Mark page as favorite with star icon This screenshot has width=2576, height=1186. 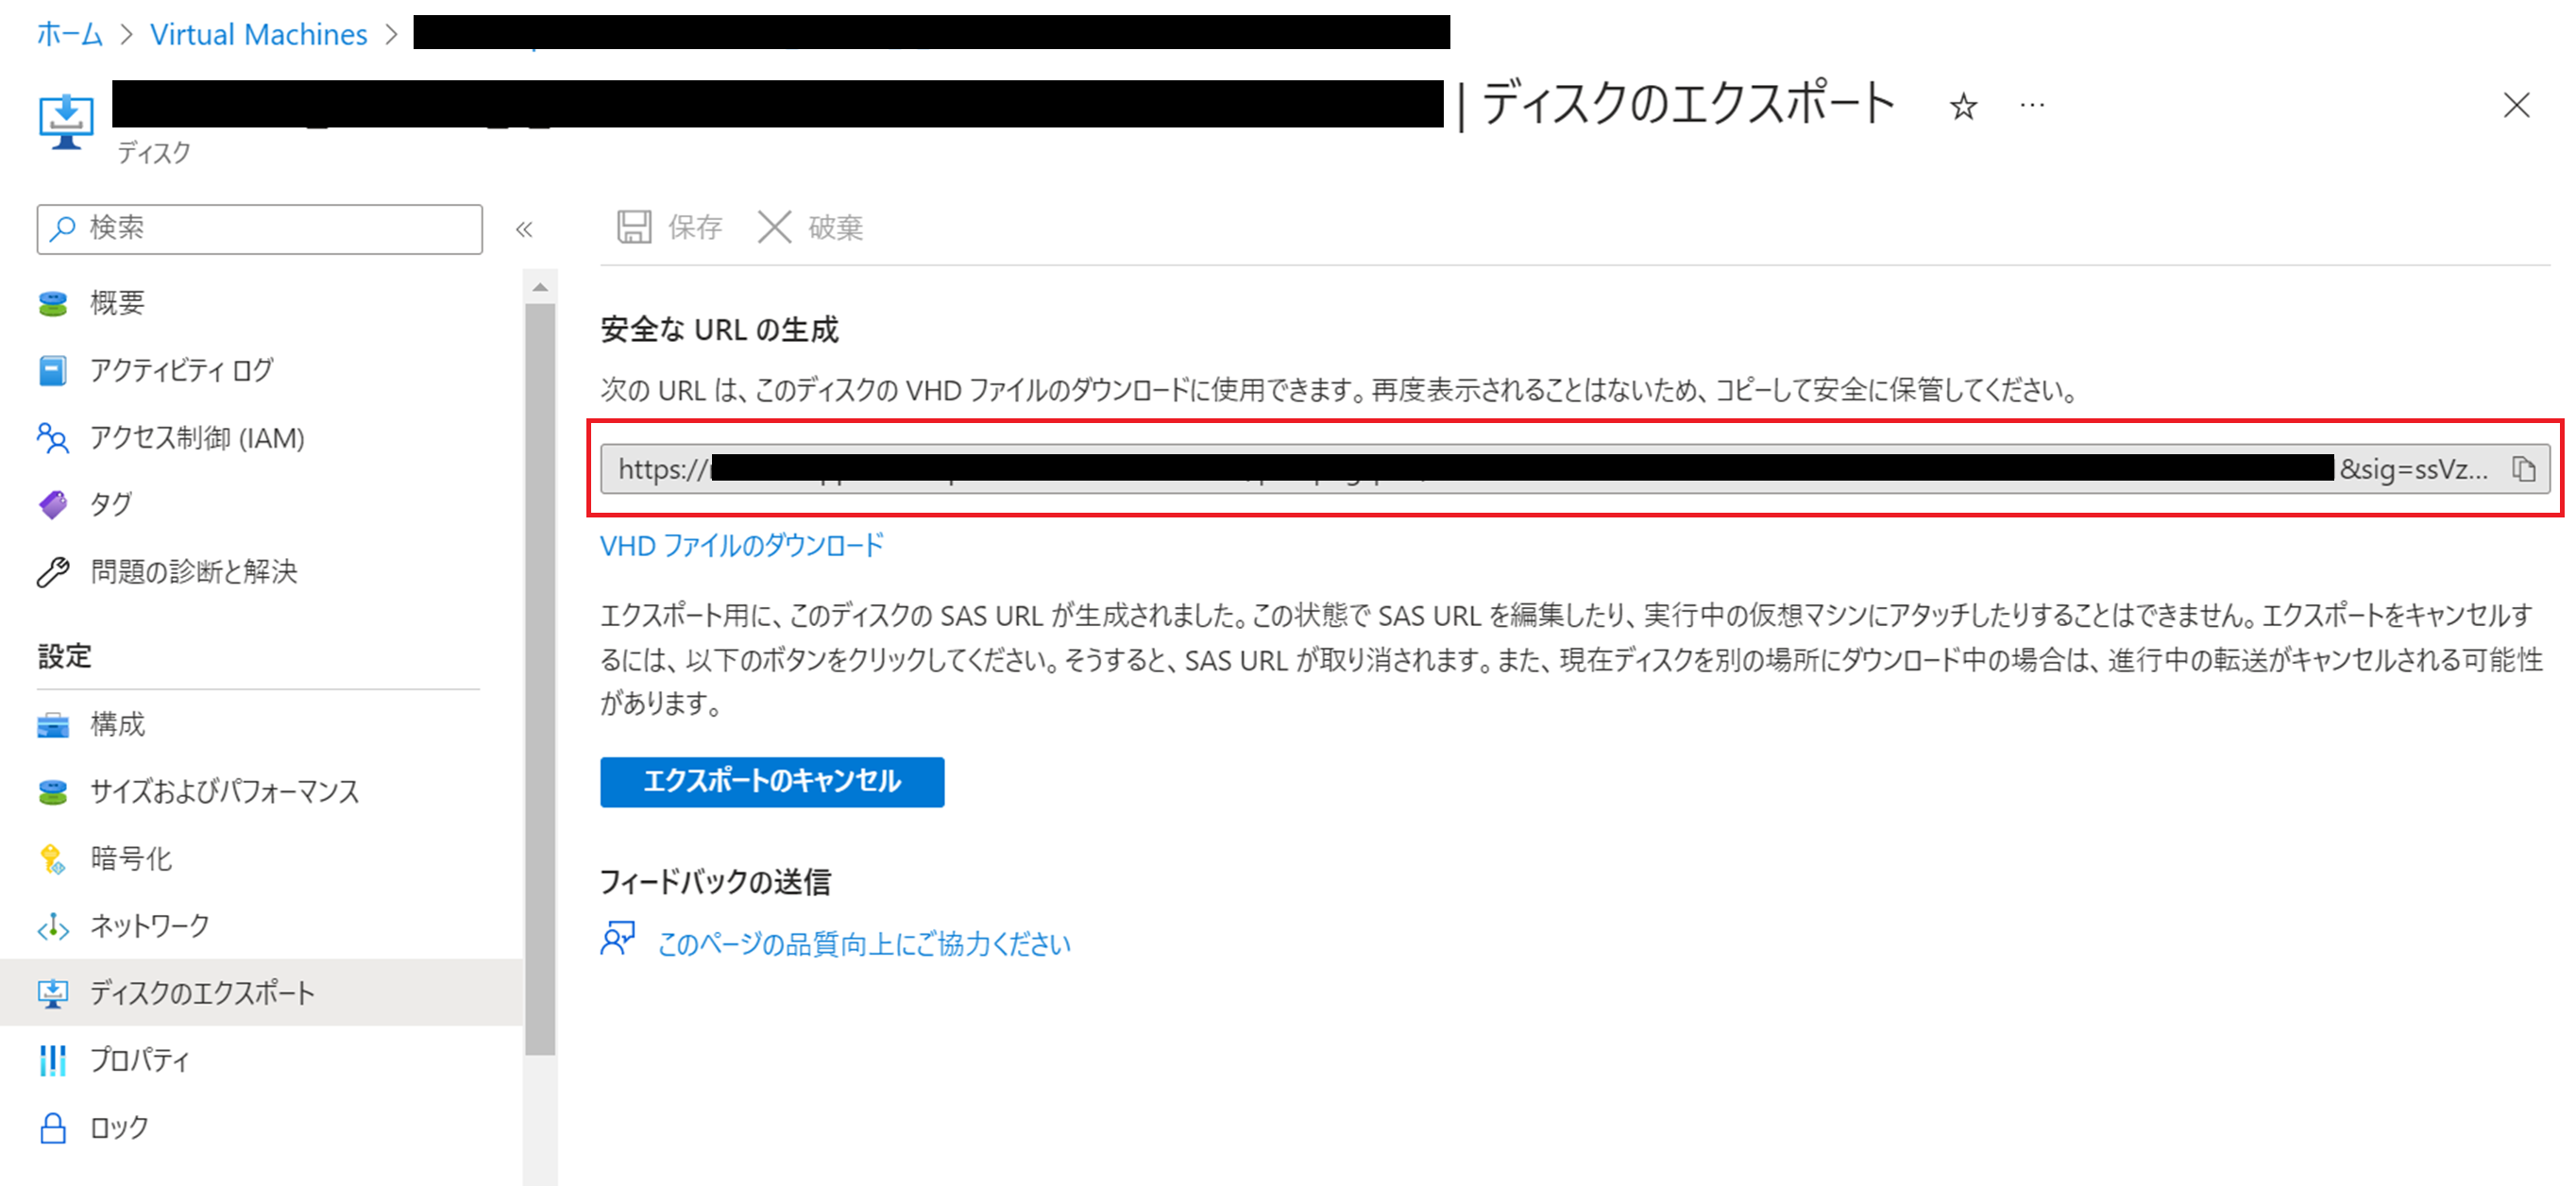[1963, 106]
